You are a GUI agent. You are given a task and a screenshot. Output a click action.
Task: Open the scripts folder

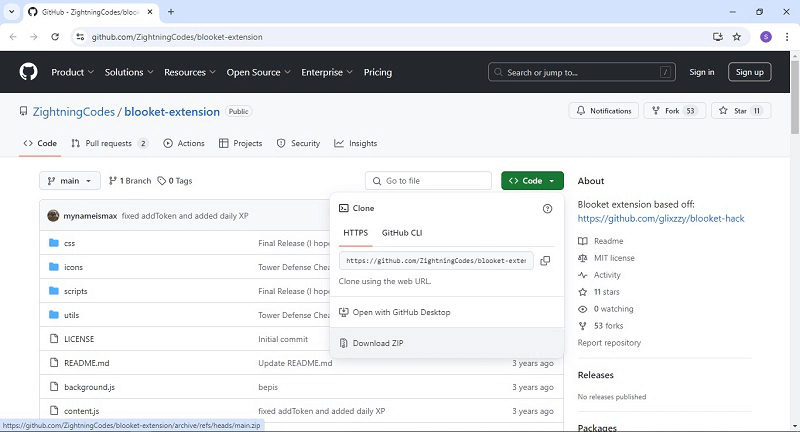tap(76, 291)
